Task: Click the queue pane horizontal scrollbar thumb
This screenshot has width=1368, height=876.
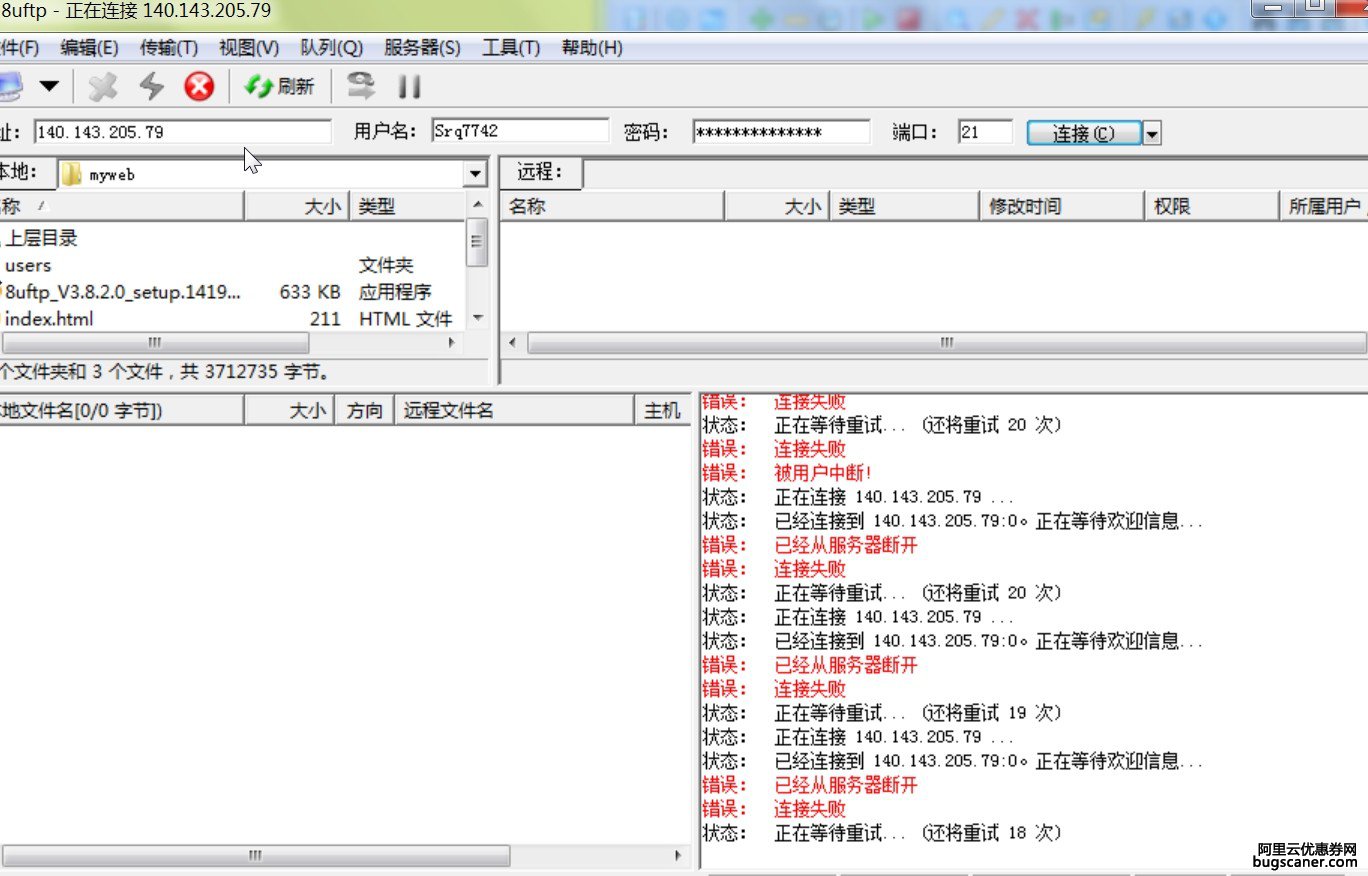Action: [x=256, y=856]
